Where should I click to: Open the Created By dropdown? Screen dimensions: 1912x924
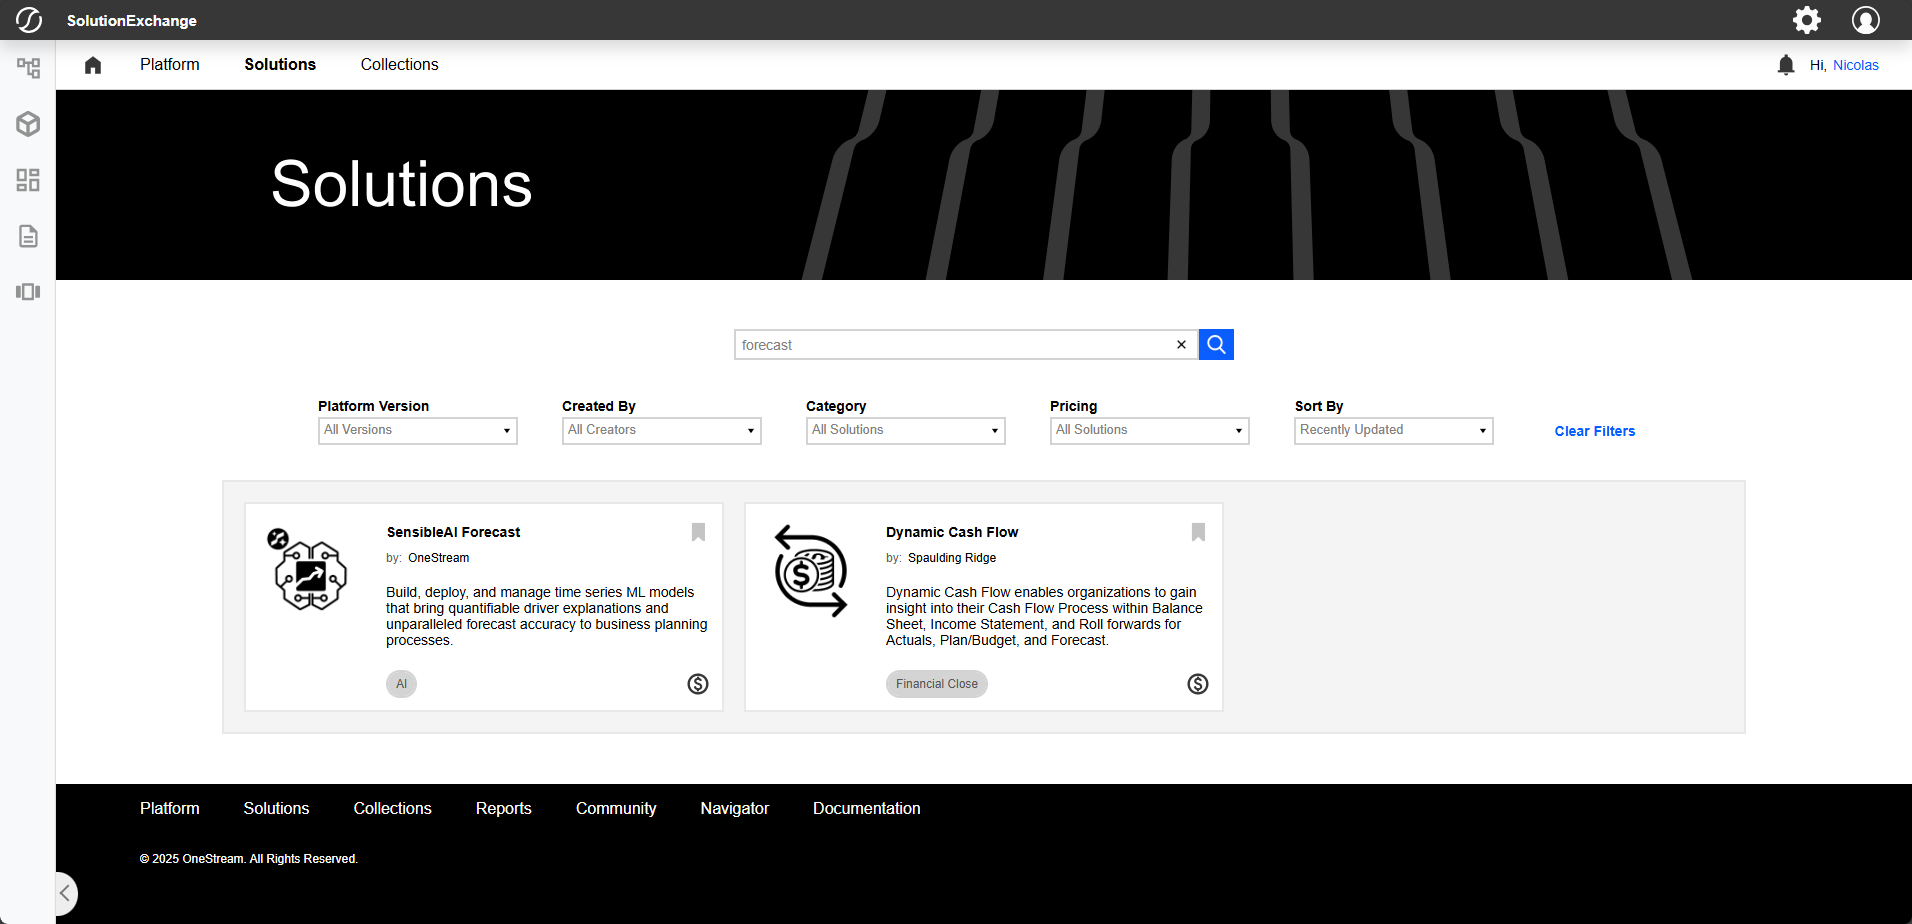[x=661, y=430]
